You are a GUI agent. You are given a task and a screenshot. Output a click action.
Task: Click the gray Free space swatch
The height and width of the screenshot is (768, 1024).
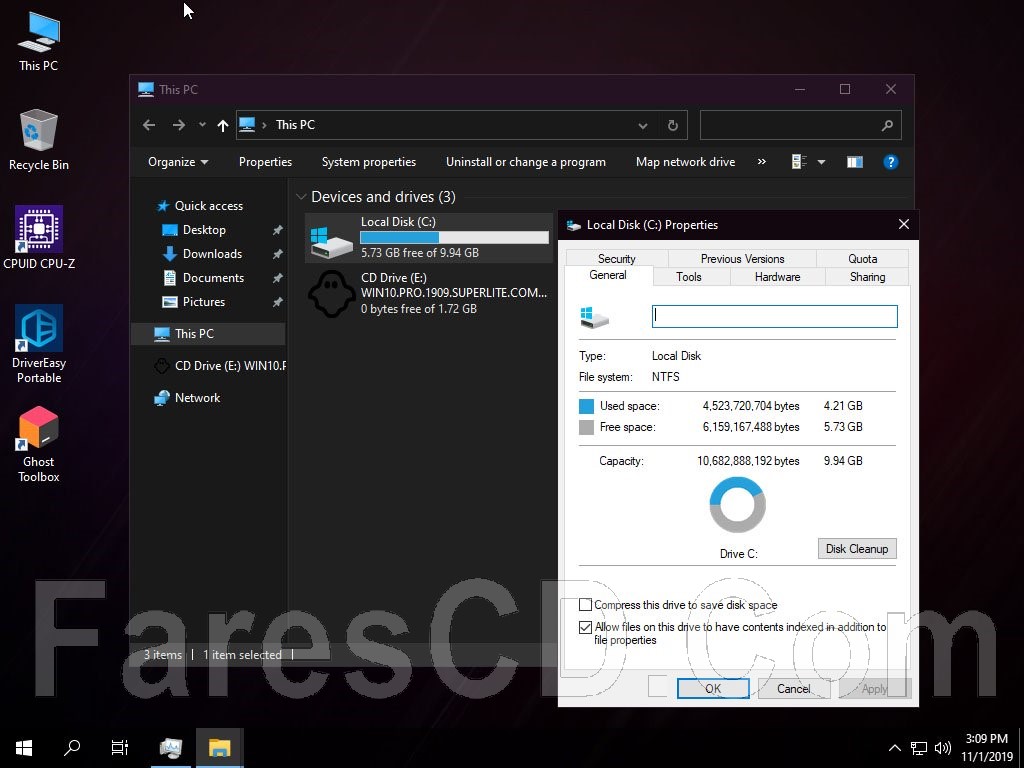[x=586, y=427]
